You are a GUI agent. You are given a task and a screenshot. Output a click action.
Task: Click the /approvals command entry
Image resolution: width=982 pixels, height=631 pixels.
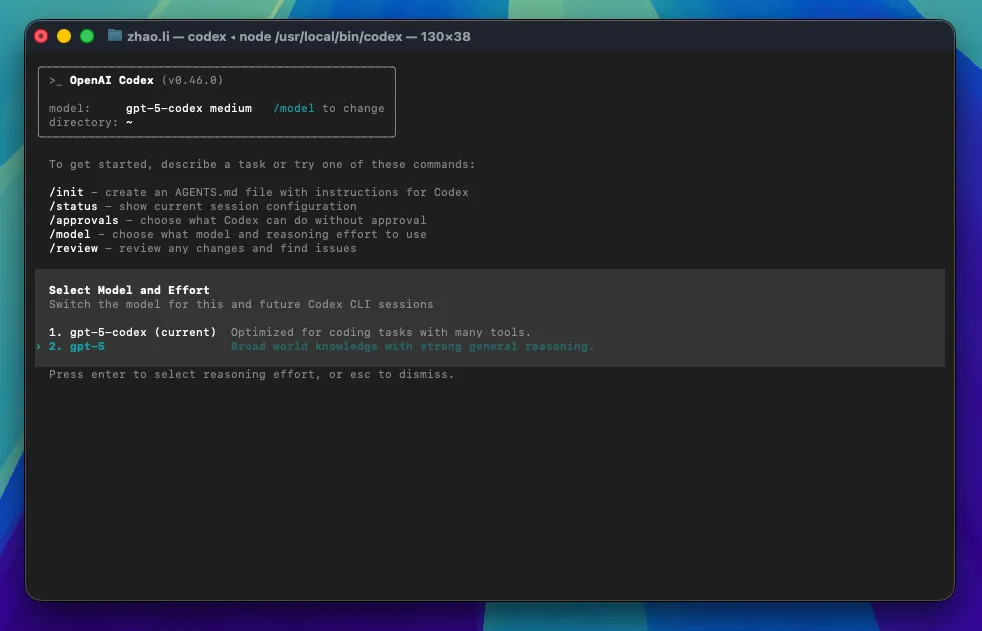pyautogui.click(x=83, y=220)
